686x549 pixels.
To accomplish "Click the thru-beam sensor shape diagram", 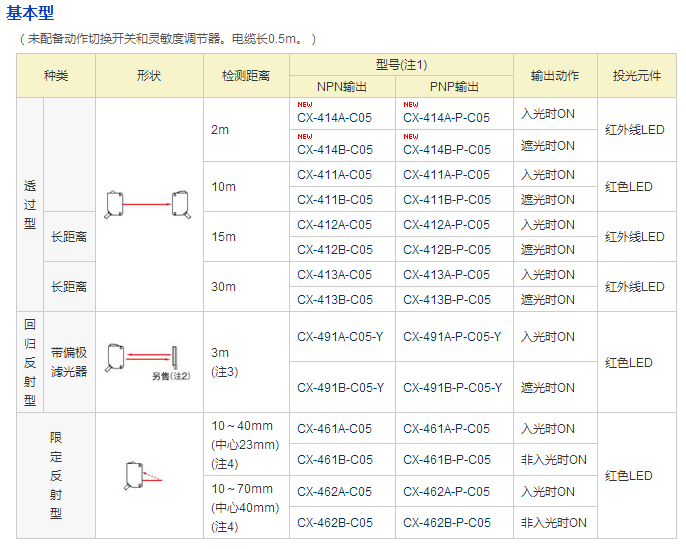I will (x=148, y=204).
